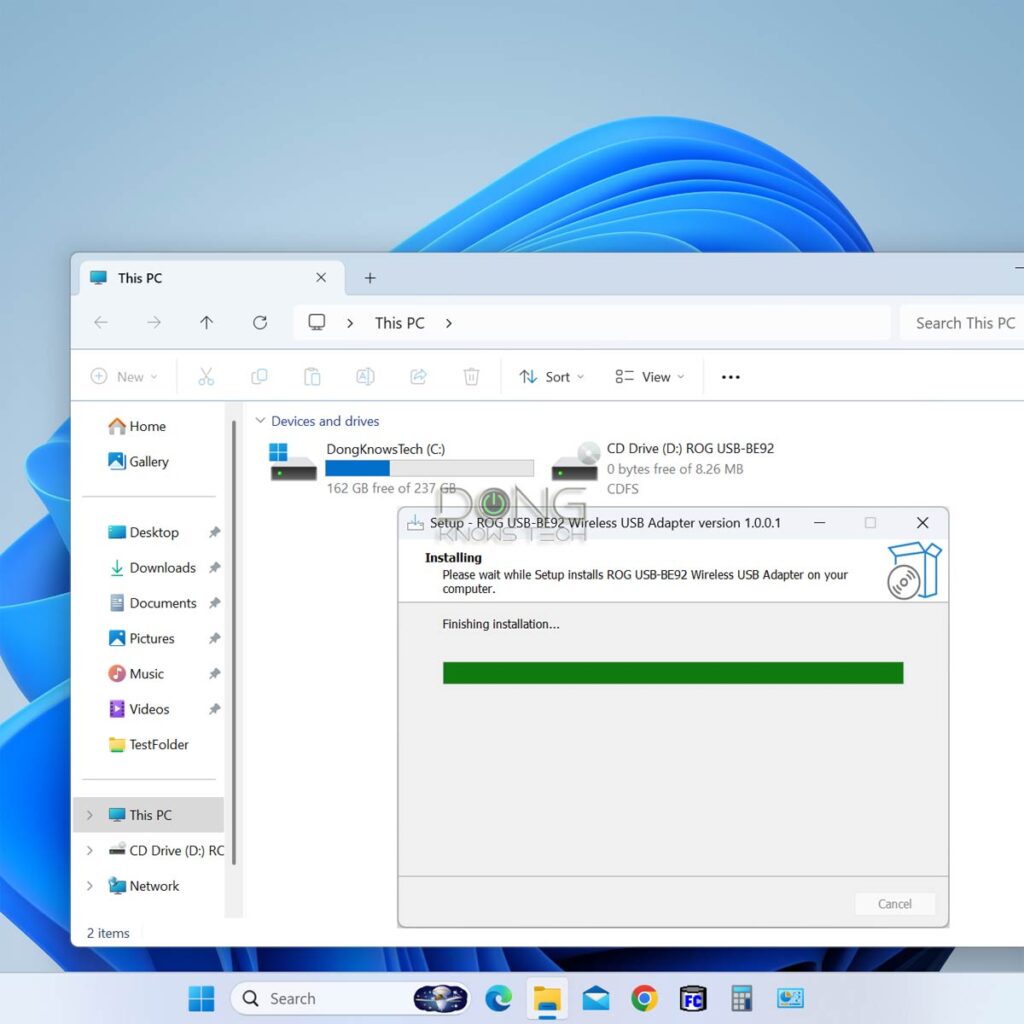The height and width of the screenshot is (1024, 1024).
Task: Expand the This PC tree node
Action: click(x=89, y=815)
